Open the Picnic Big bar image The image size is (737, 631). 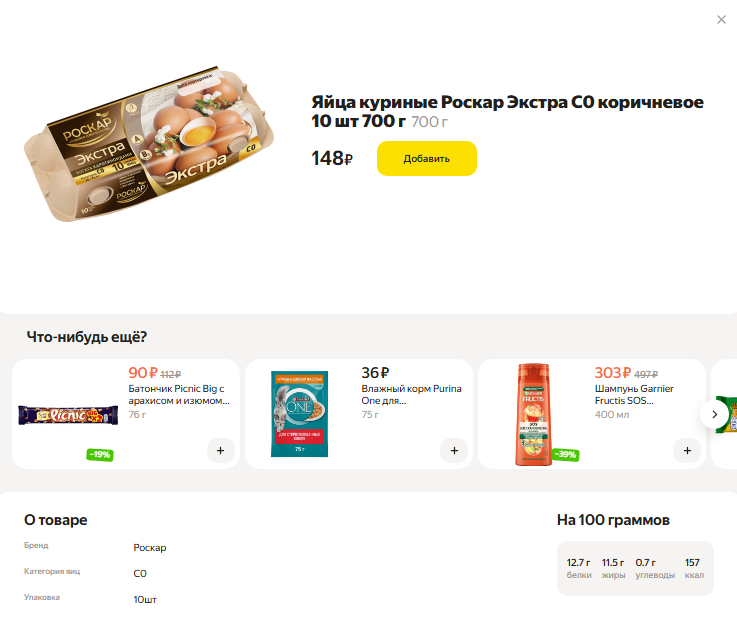click(x=68, y=413)
